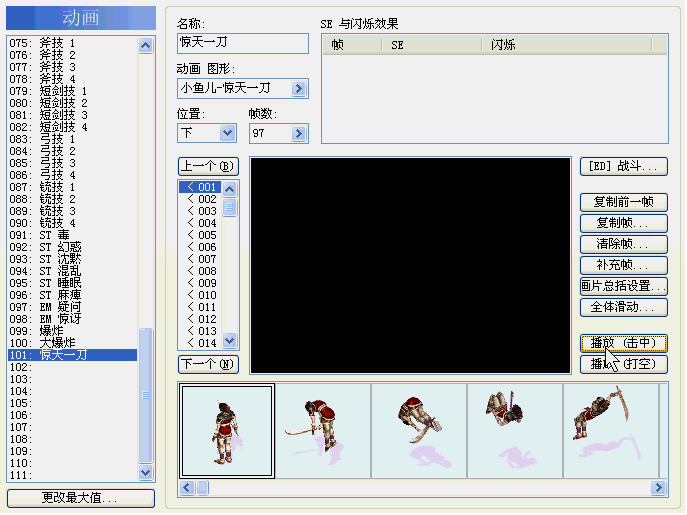Select animation 082: 短剑技 4
The image size is (687, 515).
point(72,127)
